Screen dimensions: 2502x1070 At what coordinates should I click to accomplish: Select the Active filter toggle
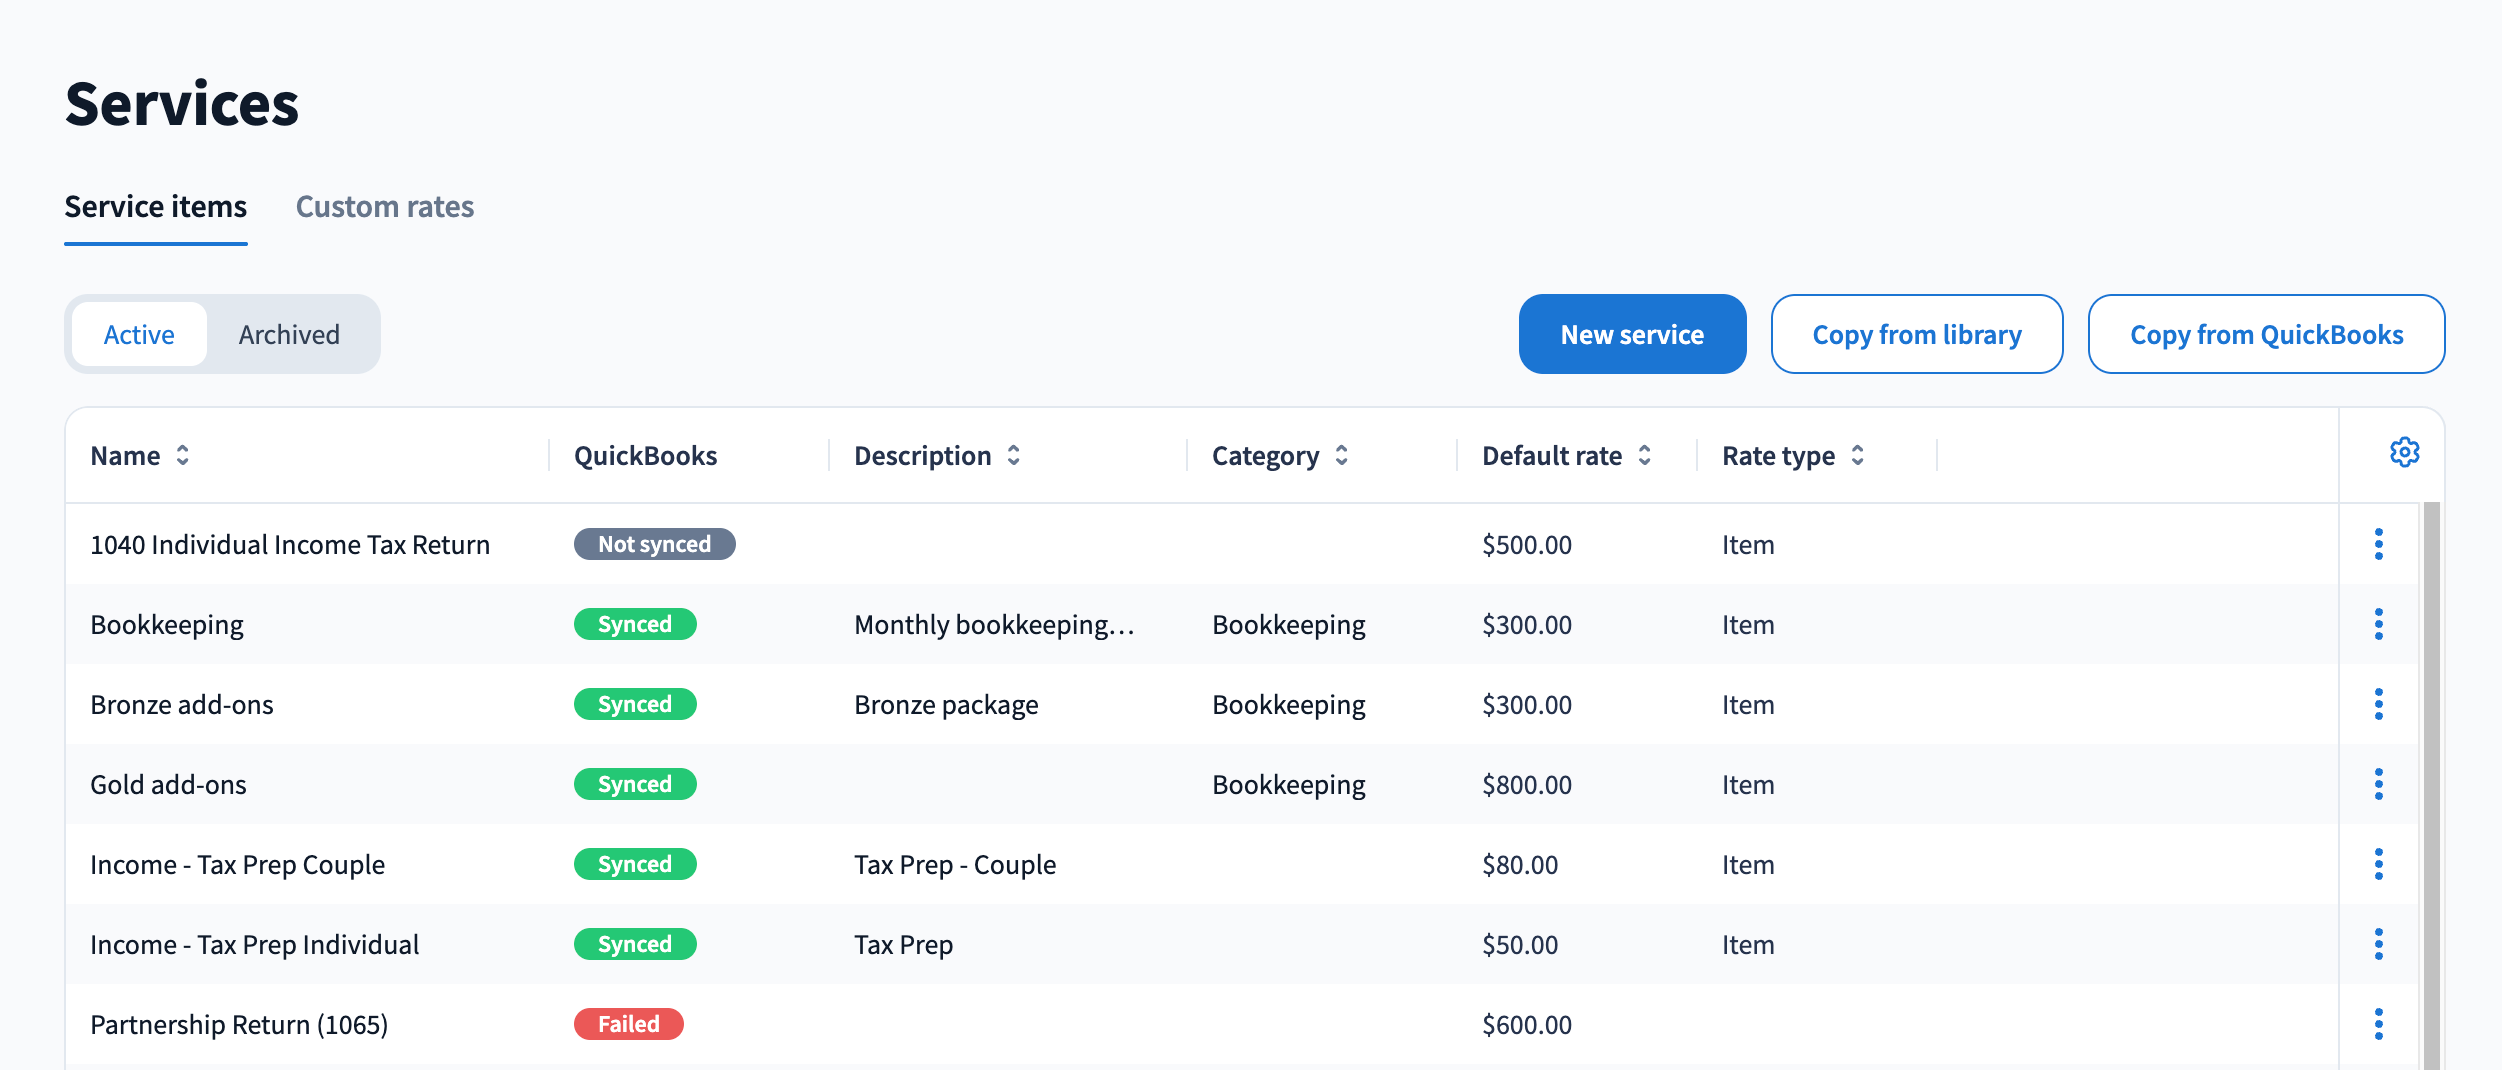click(139, 334)
